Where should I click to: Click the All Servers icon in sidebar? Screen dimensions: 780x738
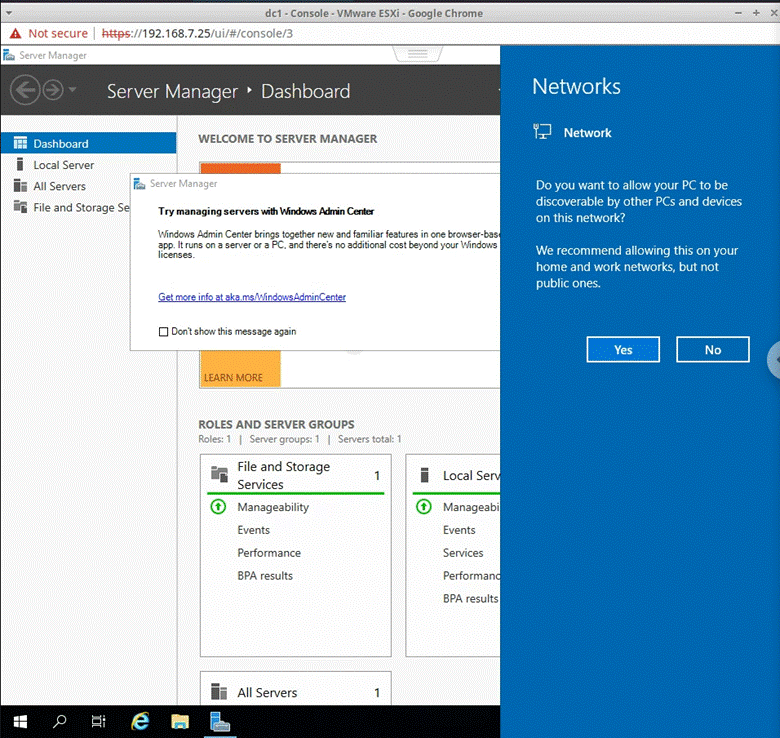pos(20,185)
